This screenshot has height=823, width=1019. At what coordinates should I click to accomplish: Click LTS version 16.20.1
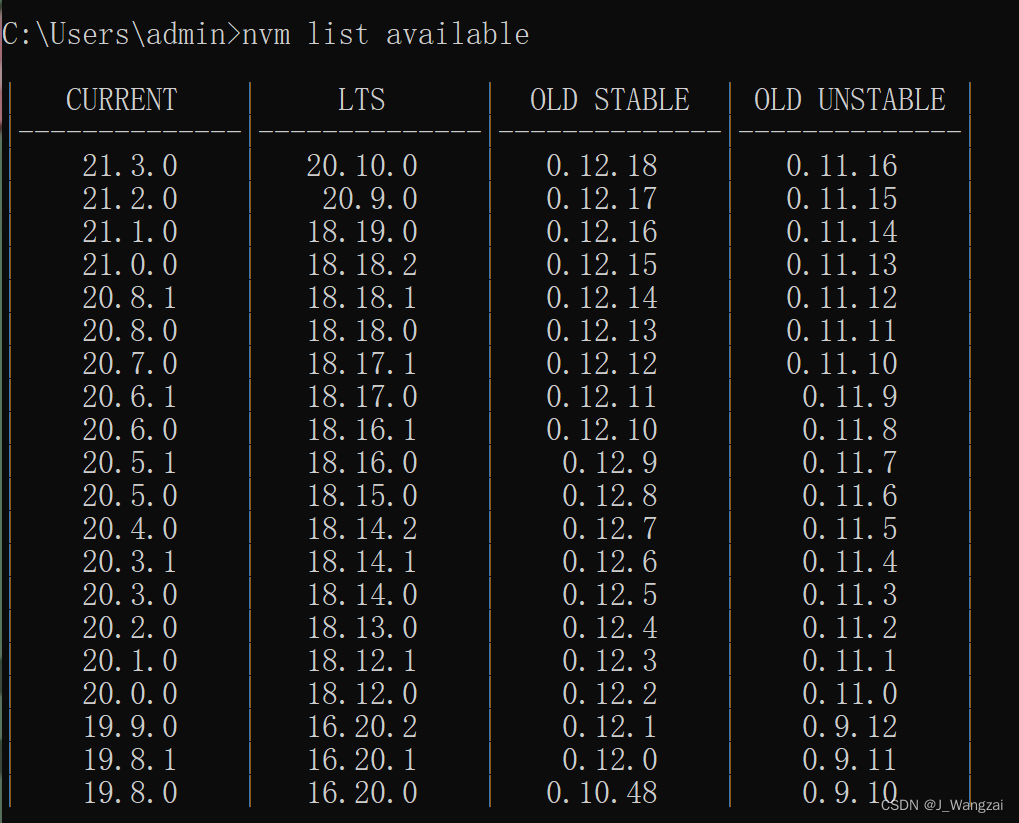(x=362, y=760)
